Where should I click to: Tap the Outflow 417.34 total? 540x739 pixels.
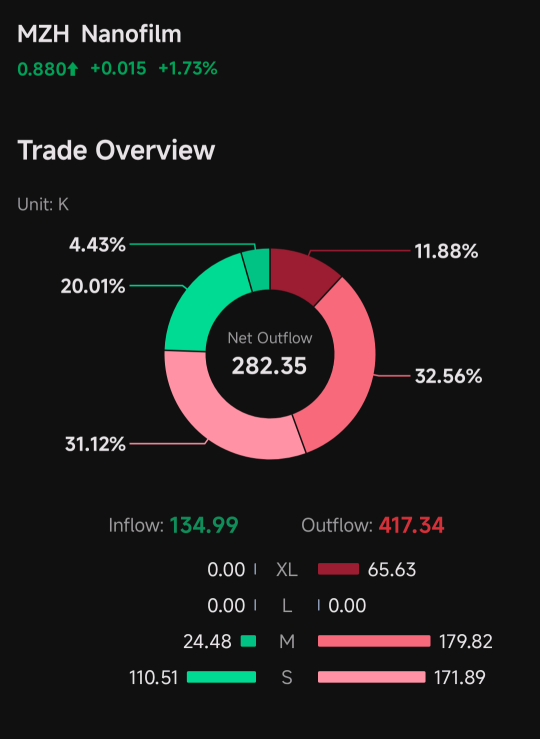[373, 525]
